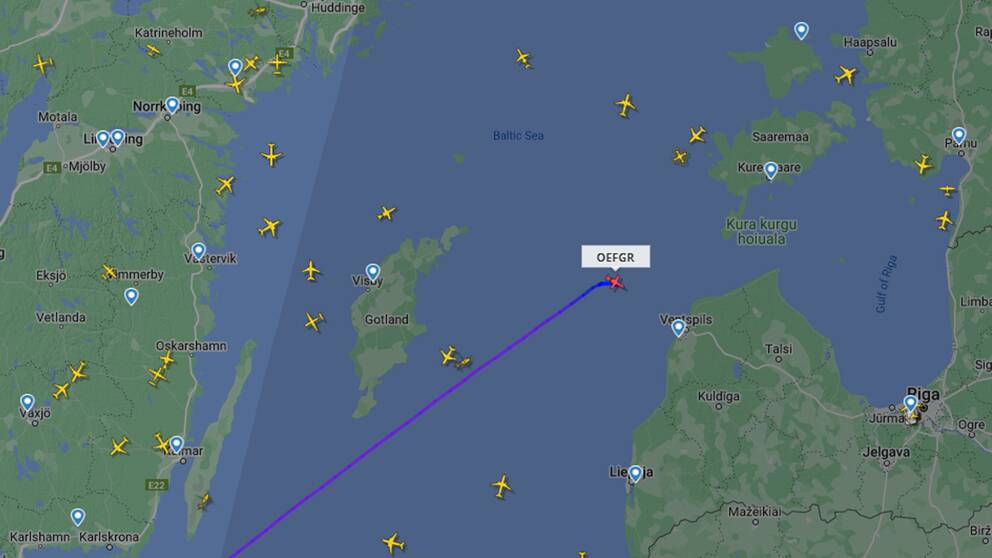Screen dimensions: 992x558
Task: Click the Västervik airport marker
Action: (x=199, y=251)
